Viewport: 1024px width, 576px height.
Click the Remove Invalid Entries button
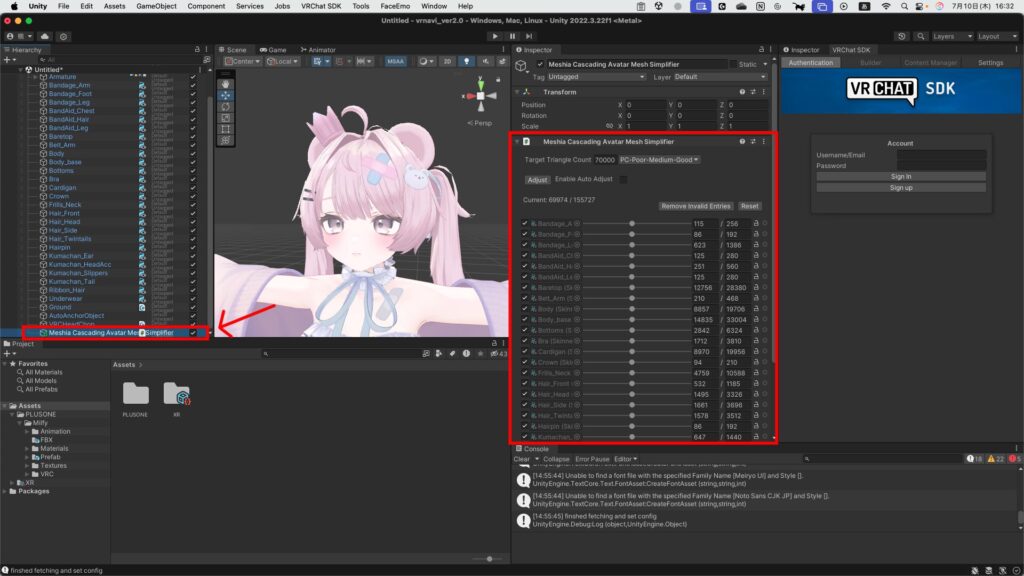click(x=696, y=206)
